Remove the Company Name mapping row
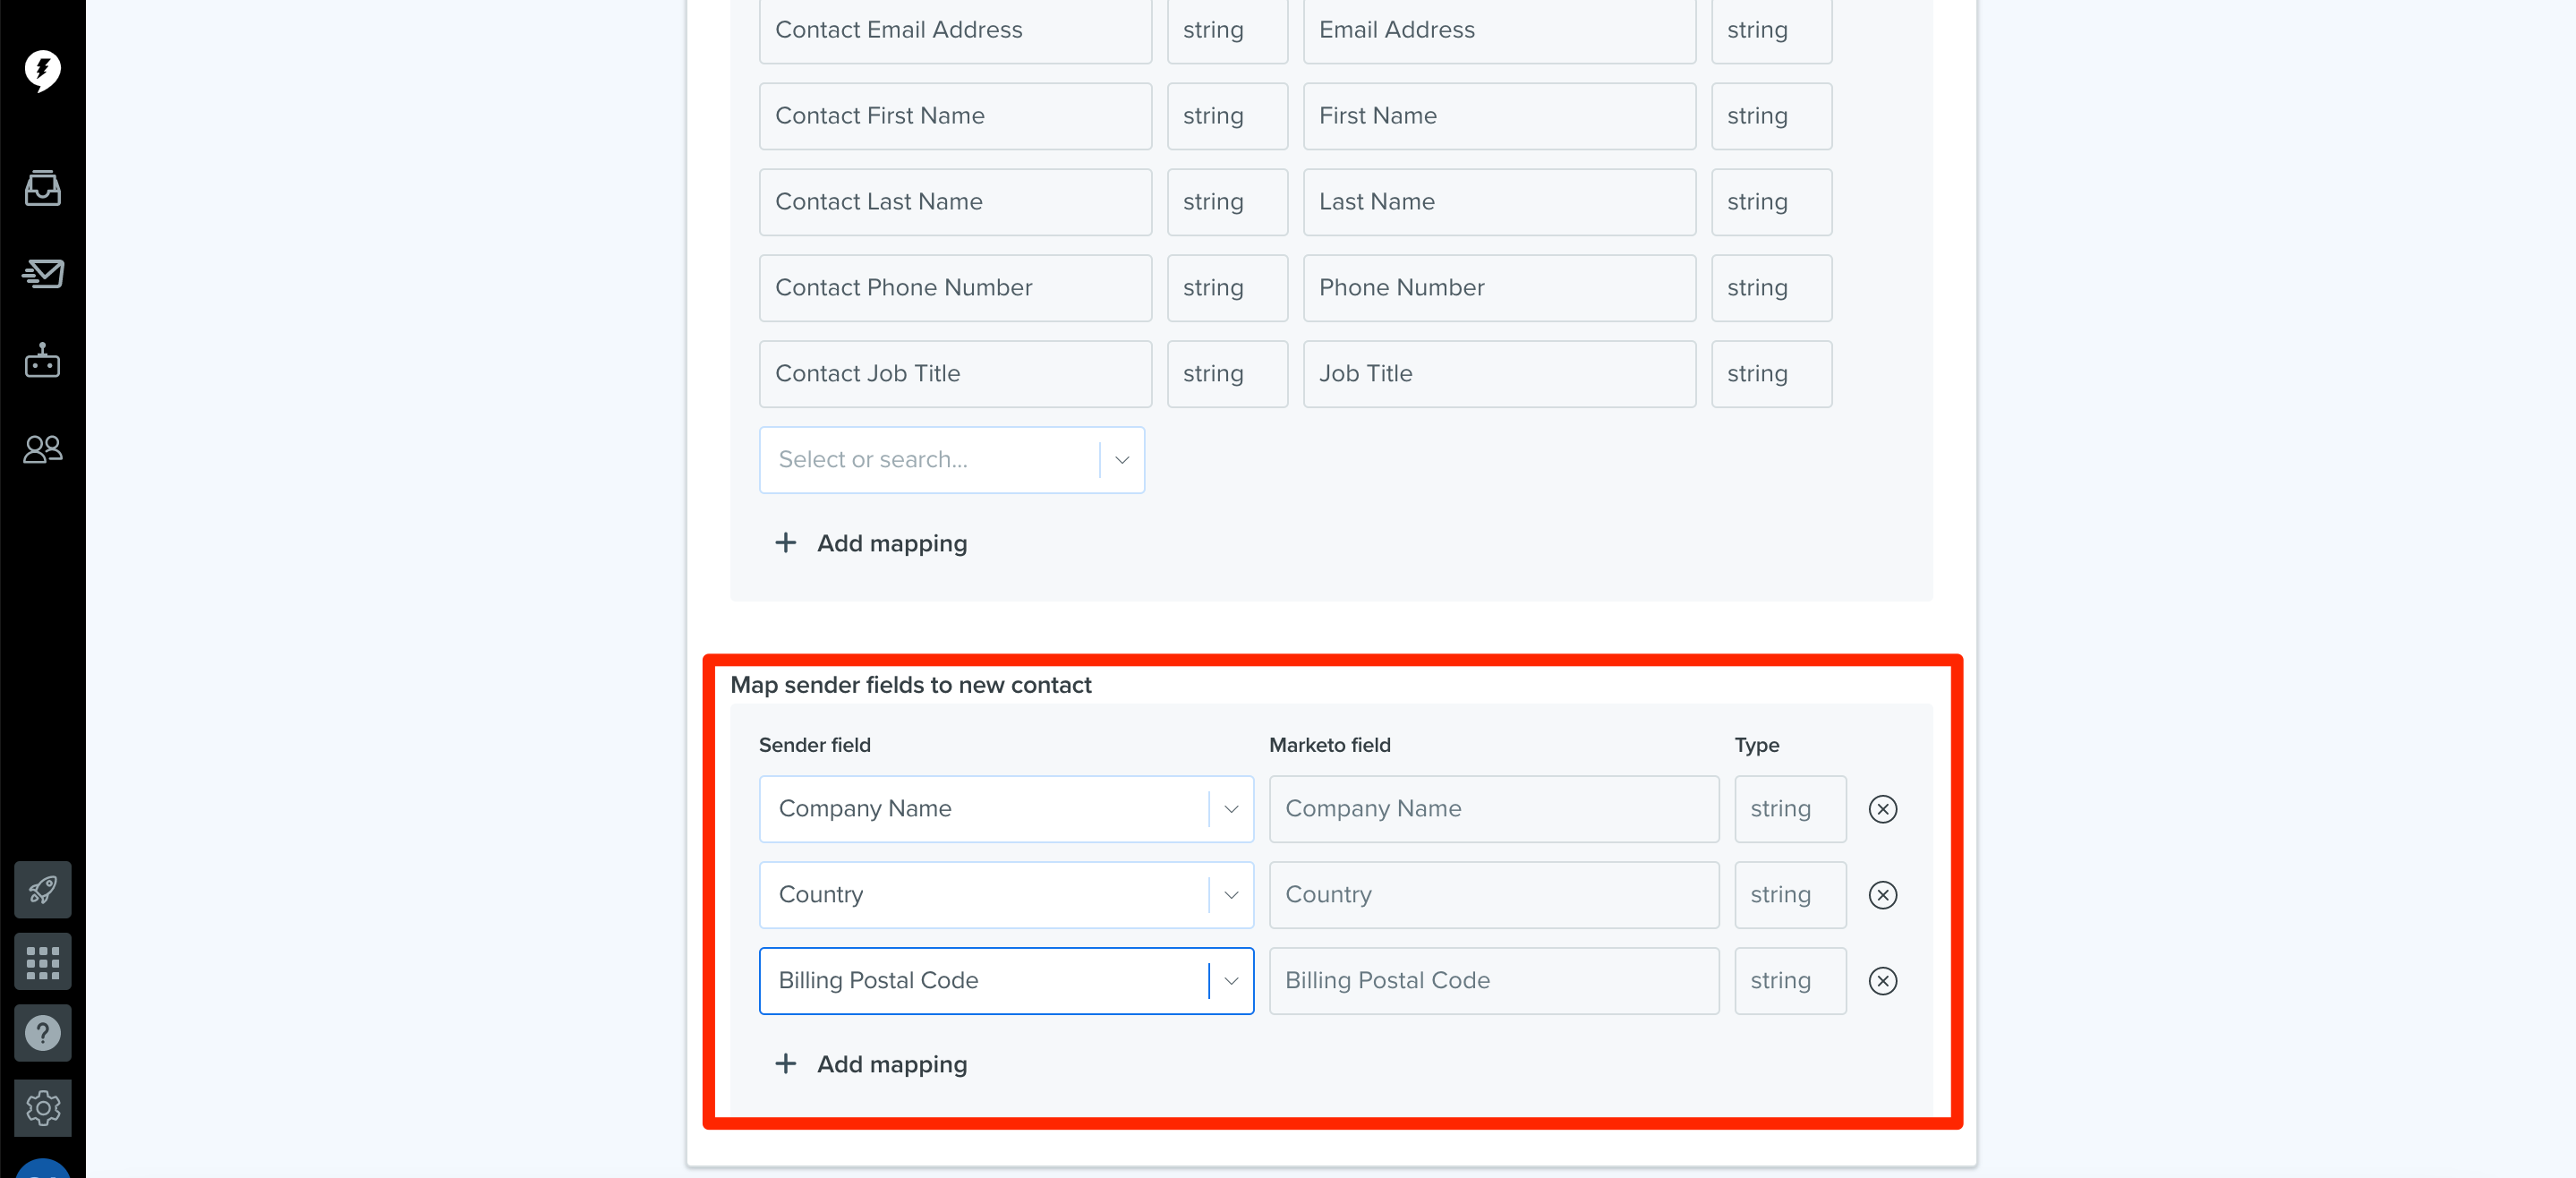This screenshot has width=2576, height=1178. click(1883, 809)
